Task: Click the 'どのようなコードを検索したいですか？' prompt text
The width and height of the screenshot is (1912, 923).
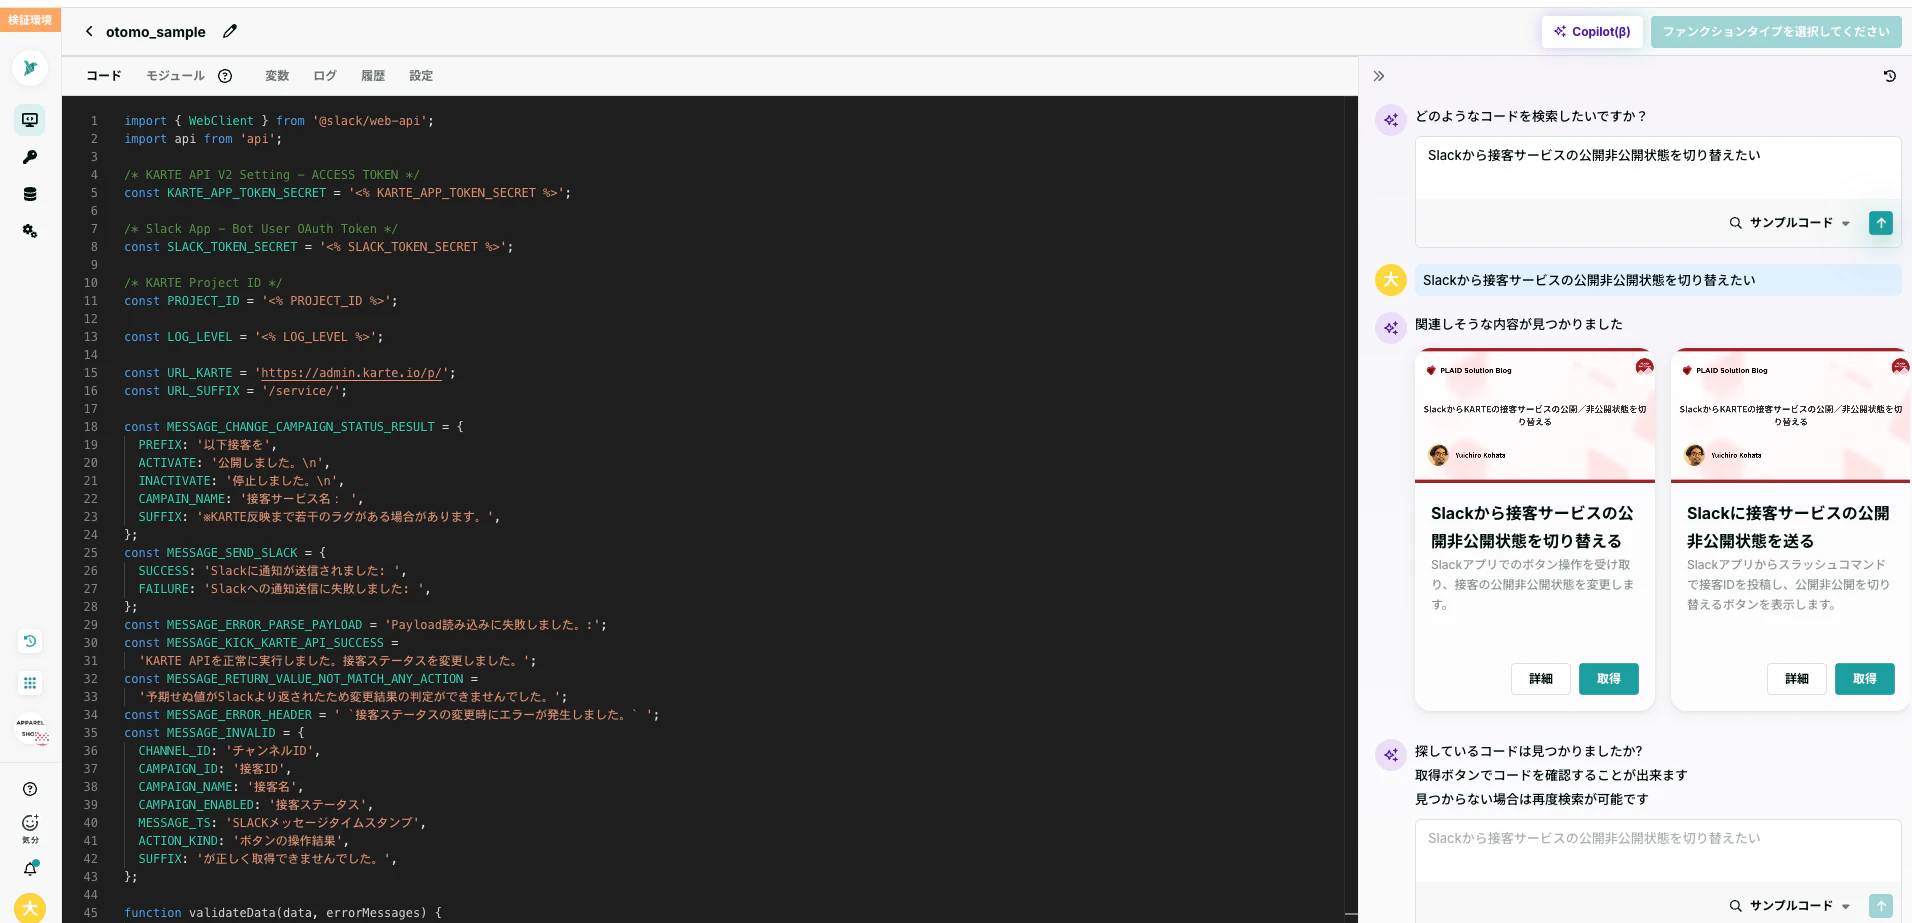Action: [1531, 116]
